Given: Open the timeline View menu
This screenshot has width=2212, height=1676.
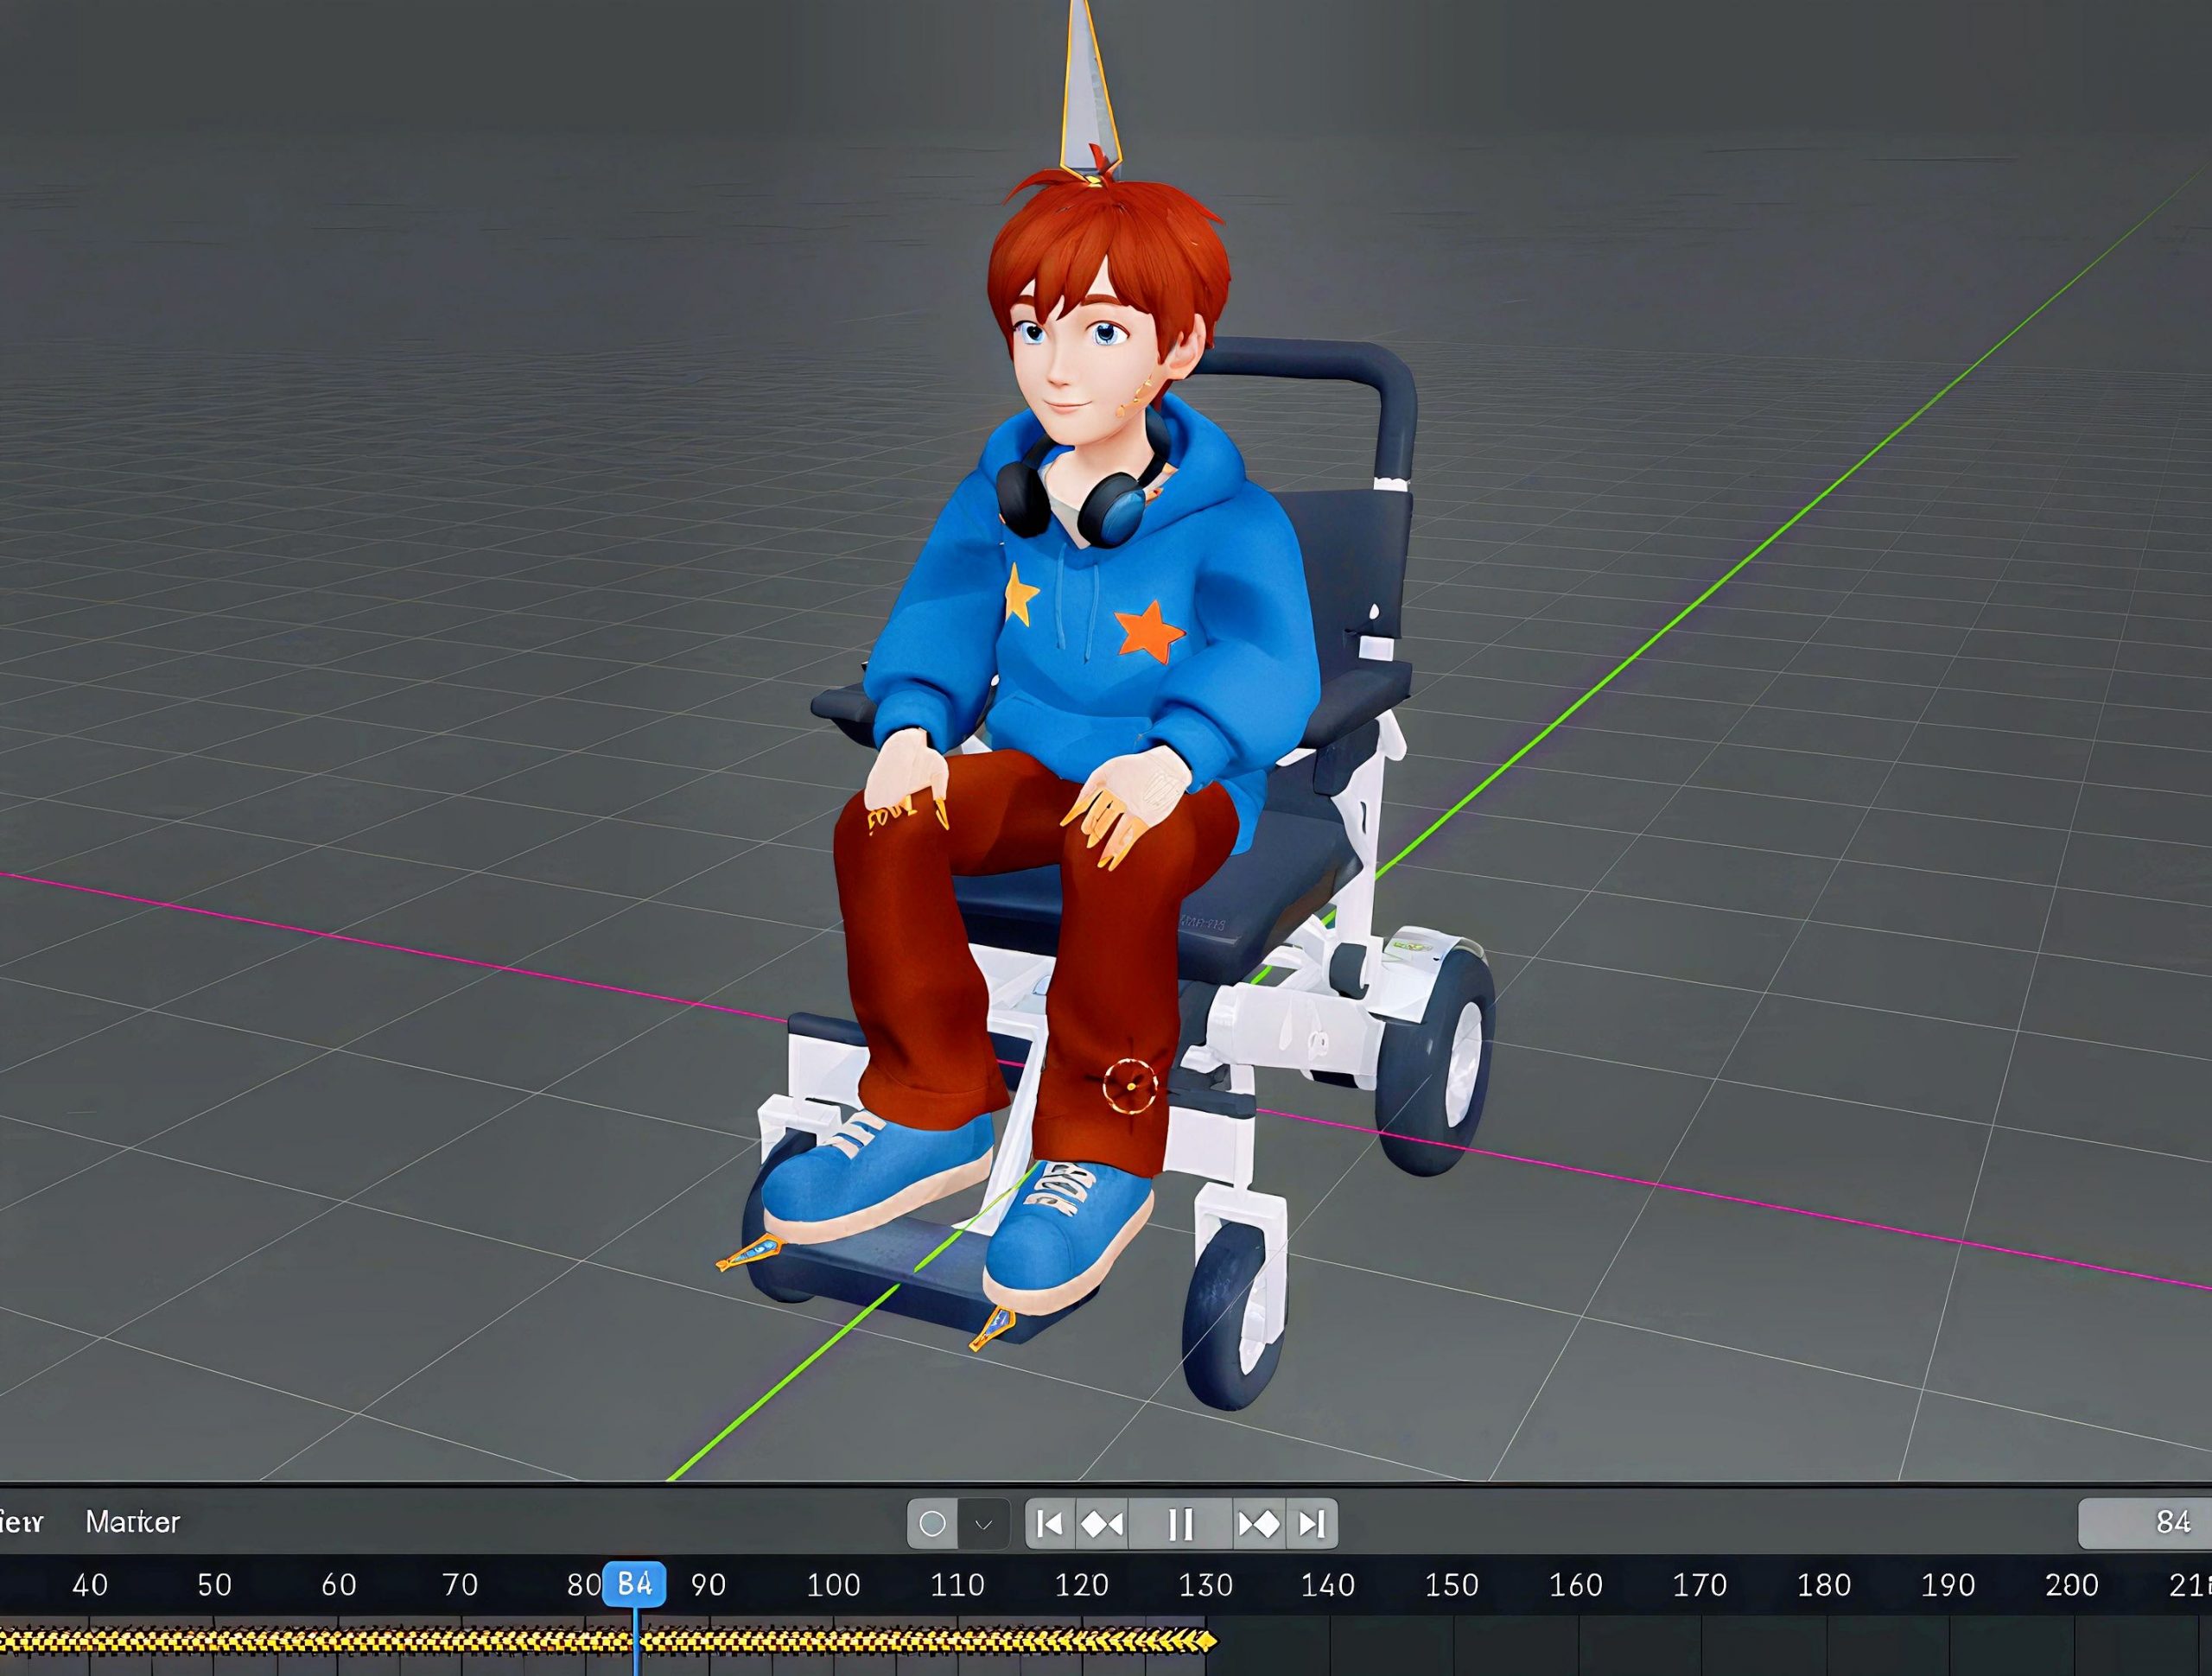Looking at the screenshot, I should [20, 1522].
